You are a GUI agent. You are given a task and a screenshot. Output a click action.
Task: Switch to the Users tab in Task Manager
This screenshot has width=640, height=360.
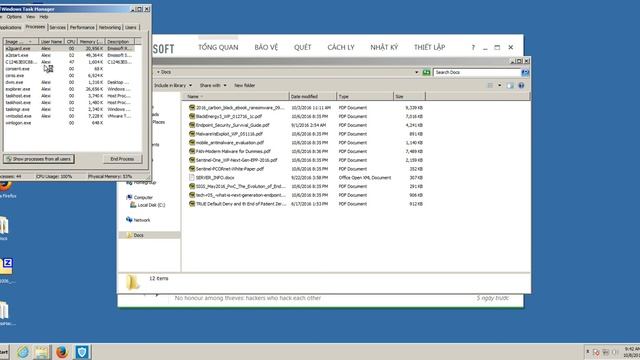[x=131, y=27]
